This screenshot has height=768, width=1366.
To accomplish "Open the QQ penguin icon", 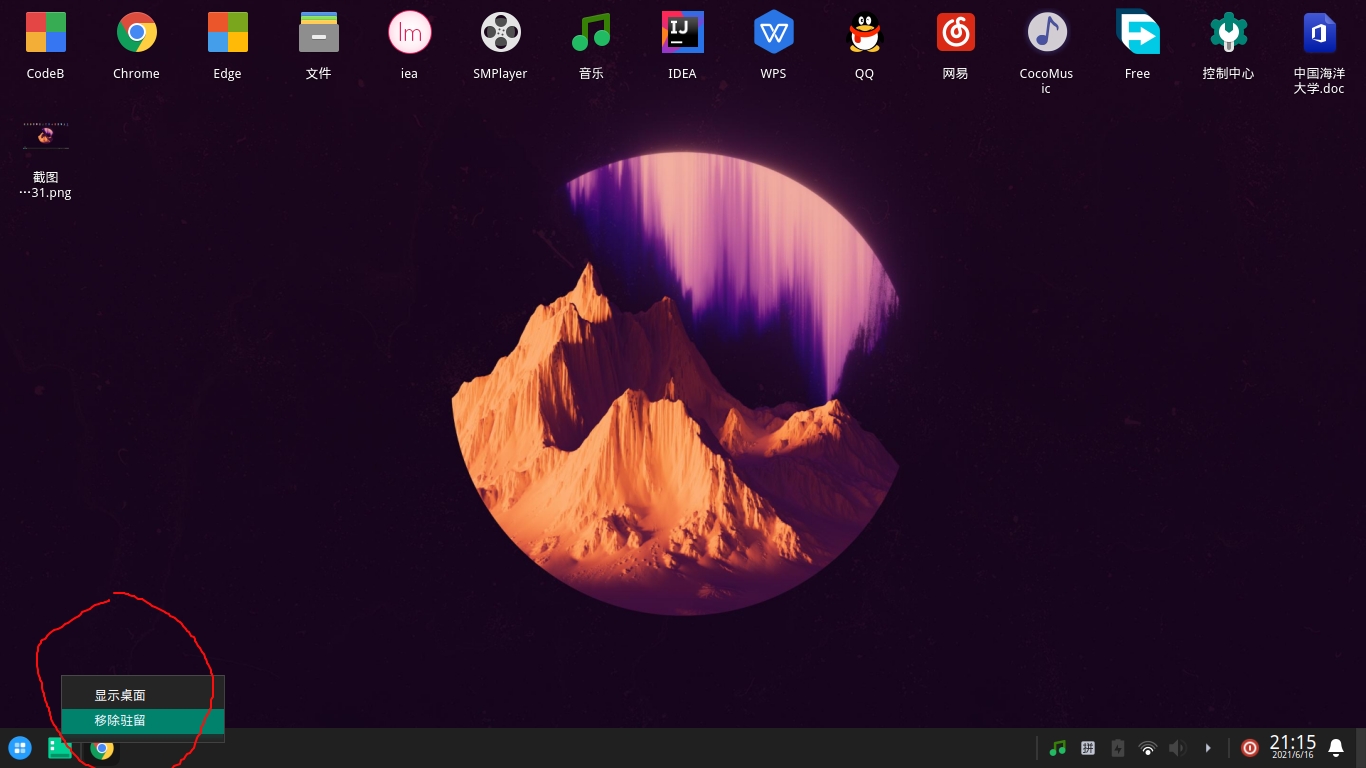I will pos(864,33).
